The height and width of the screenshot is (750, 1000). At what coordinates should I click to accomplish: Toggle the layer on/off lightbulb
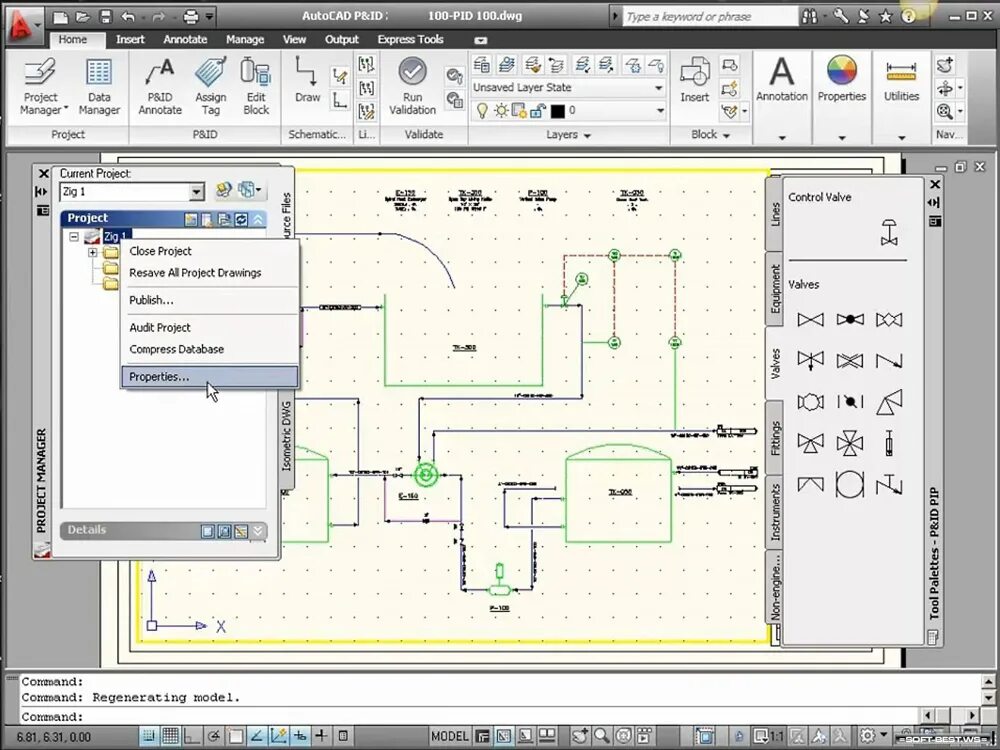pyautogui.click(x=482, y=112)
